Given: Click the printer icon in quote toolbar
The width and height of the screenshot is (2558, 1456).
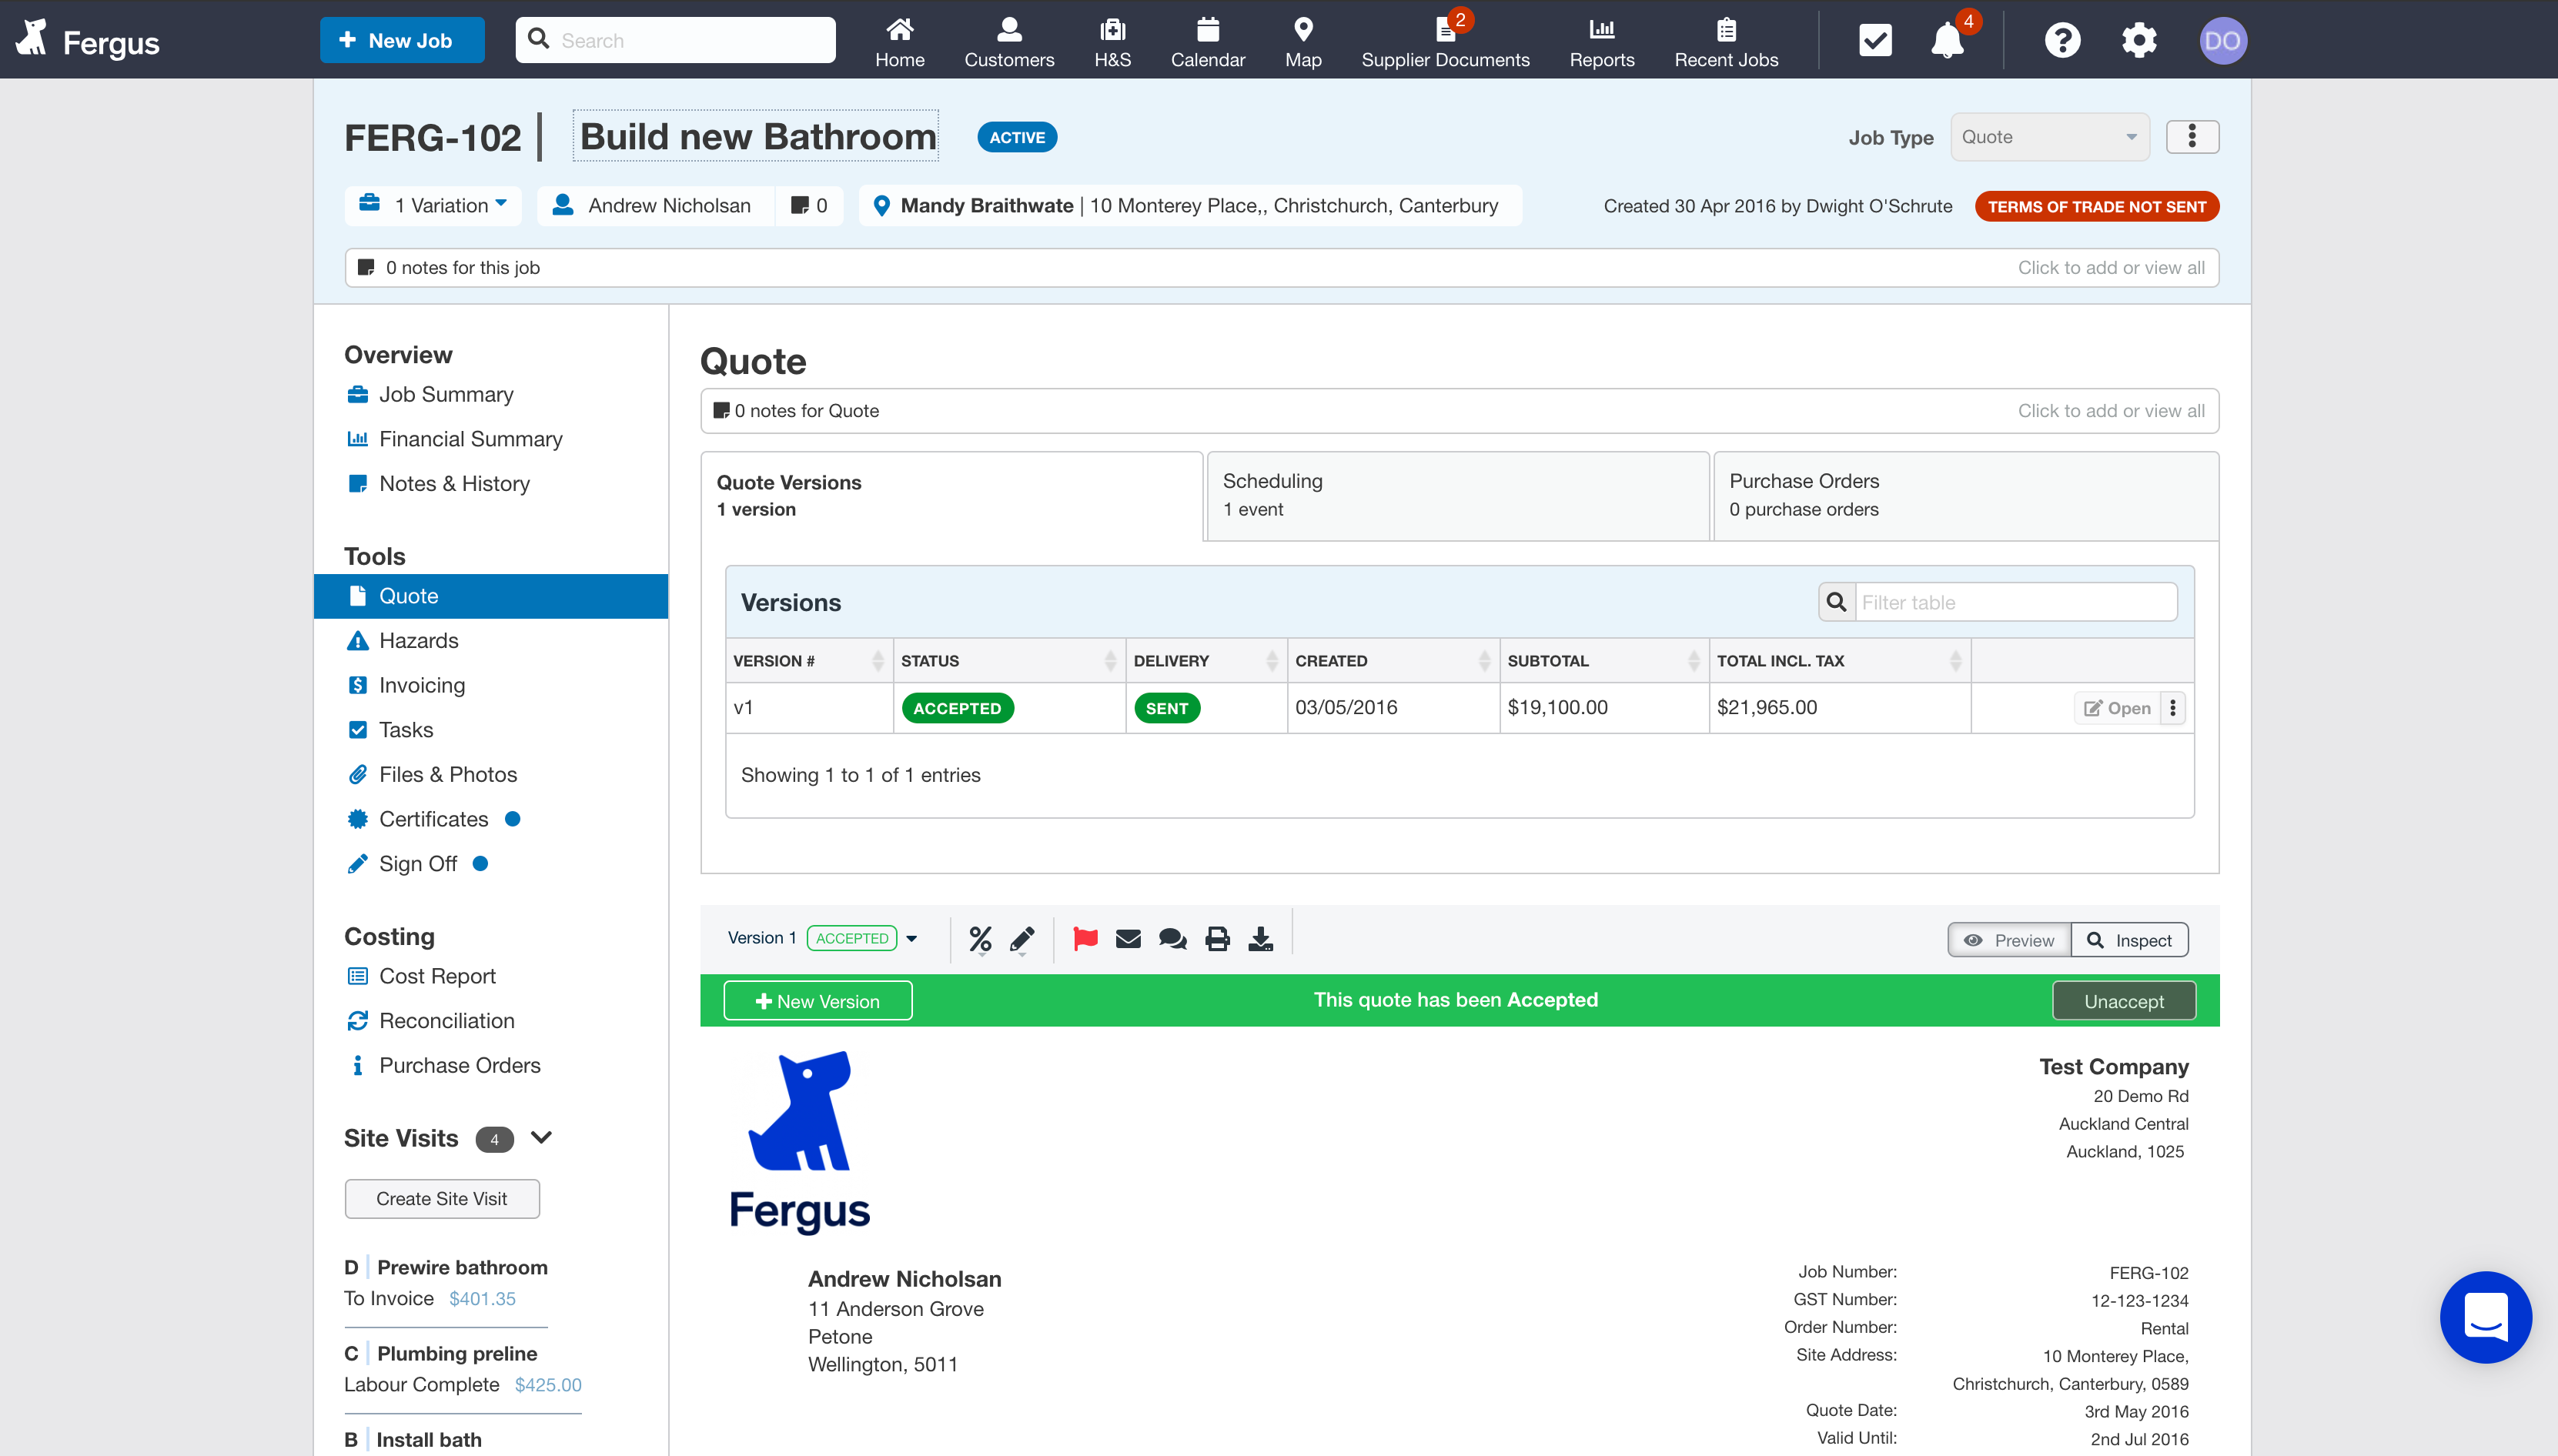Looking at the screenshot, I should pyautogui.click(x=1217, y=938).
